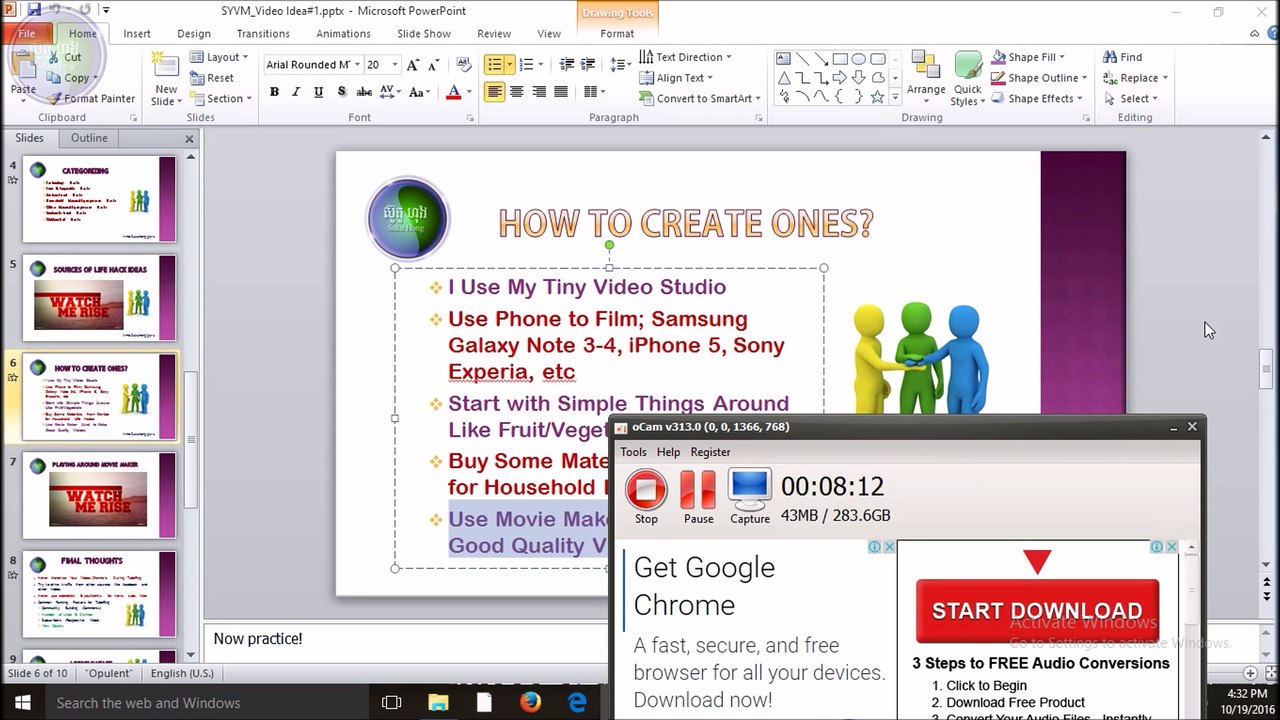Viewport: 1280px width, 720px height.
Task: Click the New Slide button
Action: coord(165,77)
